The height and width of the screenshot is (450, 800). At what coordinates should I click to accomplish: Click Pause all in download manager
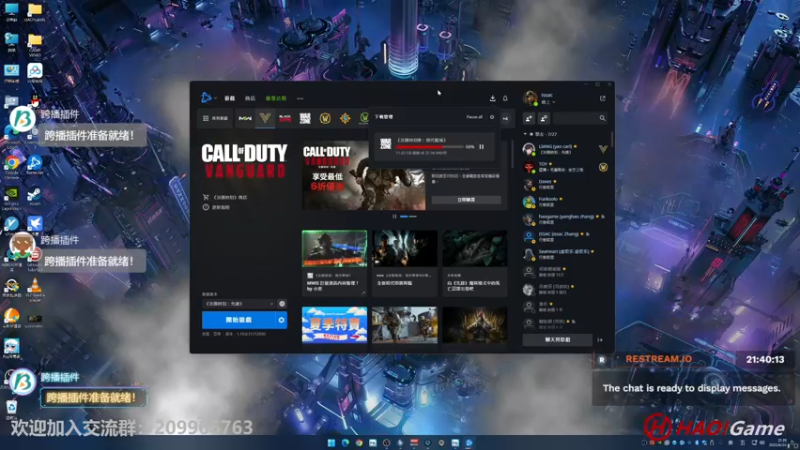(x=474, y=117)
